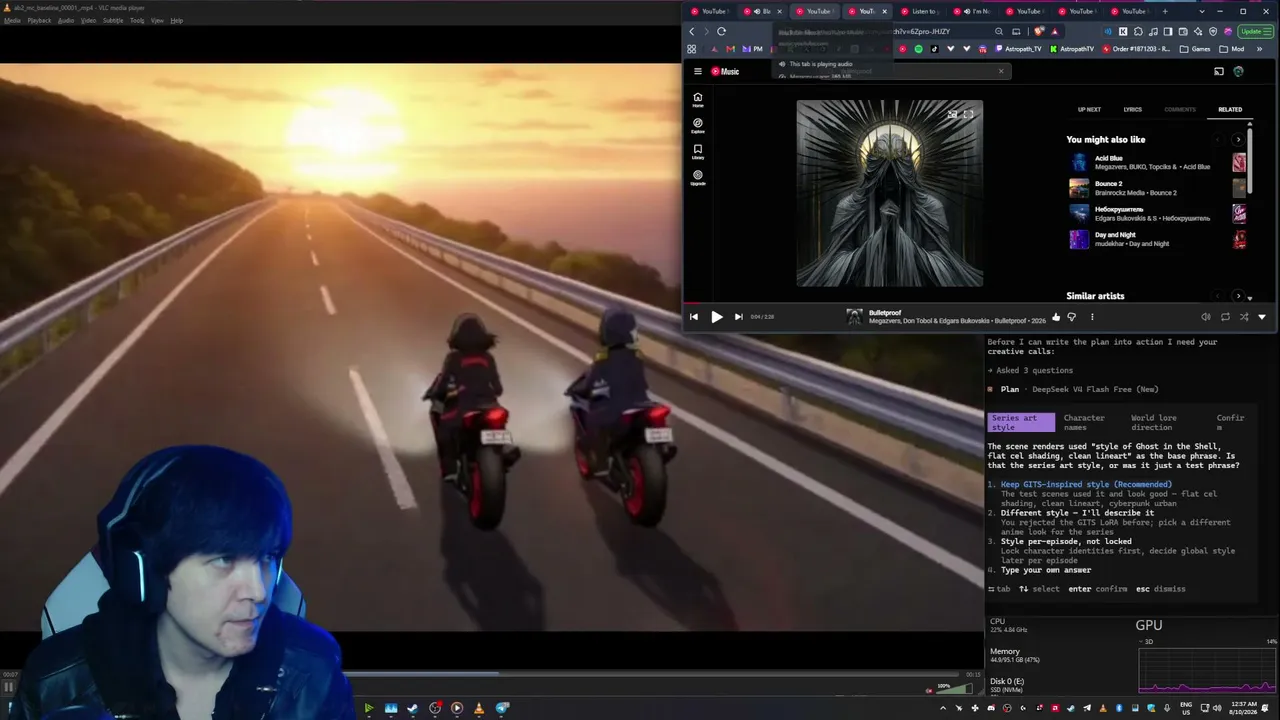Select the 'Character names' tab
Image resolution: width=1280 pixels, height=720 pixels.
coord(1084,422)
